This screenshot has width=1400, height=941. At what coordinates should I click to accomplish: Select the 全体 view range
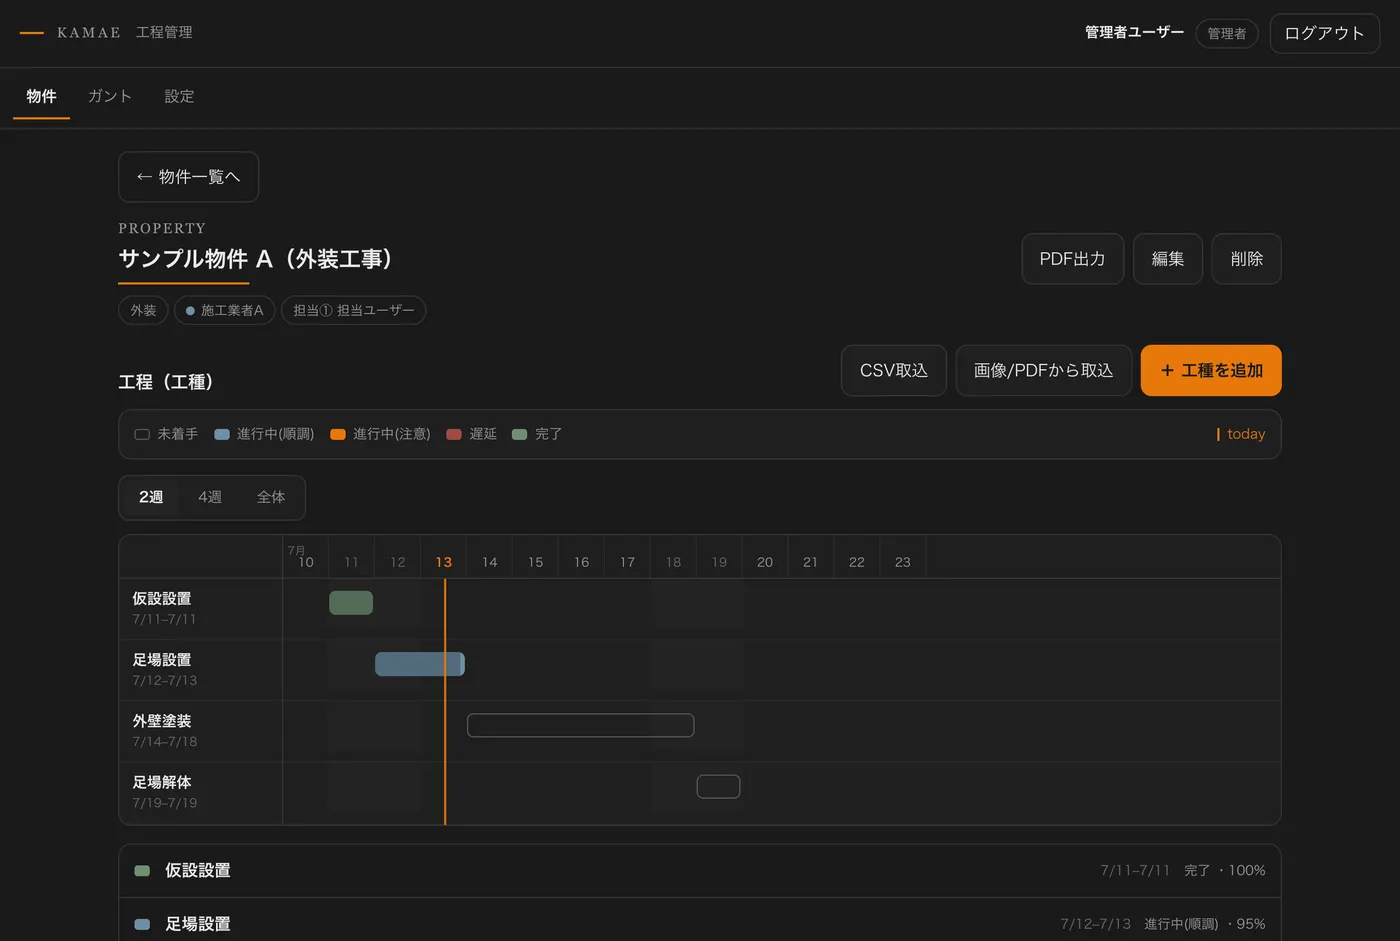pyautogui.click(x=271, y=497)
